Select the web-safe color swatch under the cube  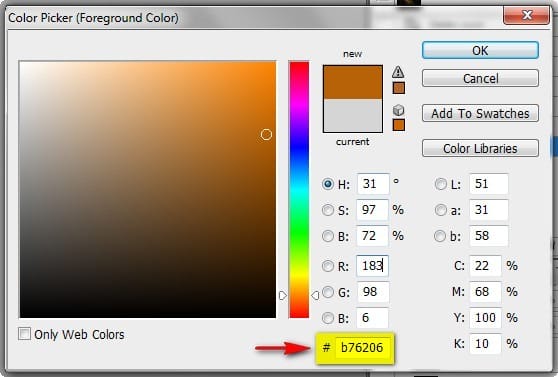tap(399, 125)
